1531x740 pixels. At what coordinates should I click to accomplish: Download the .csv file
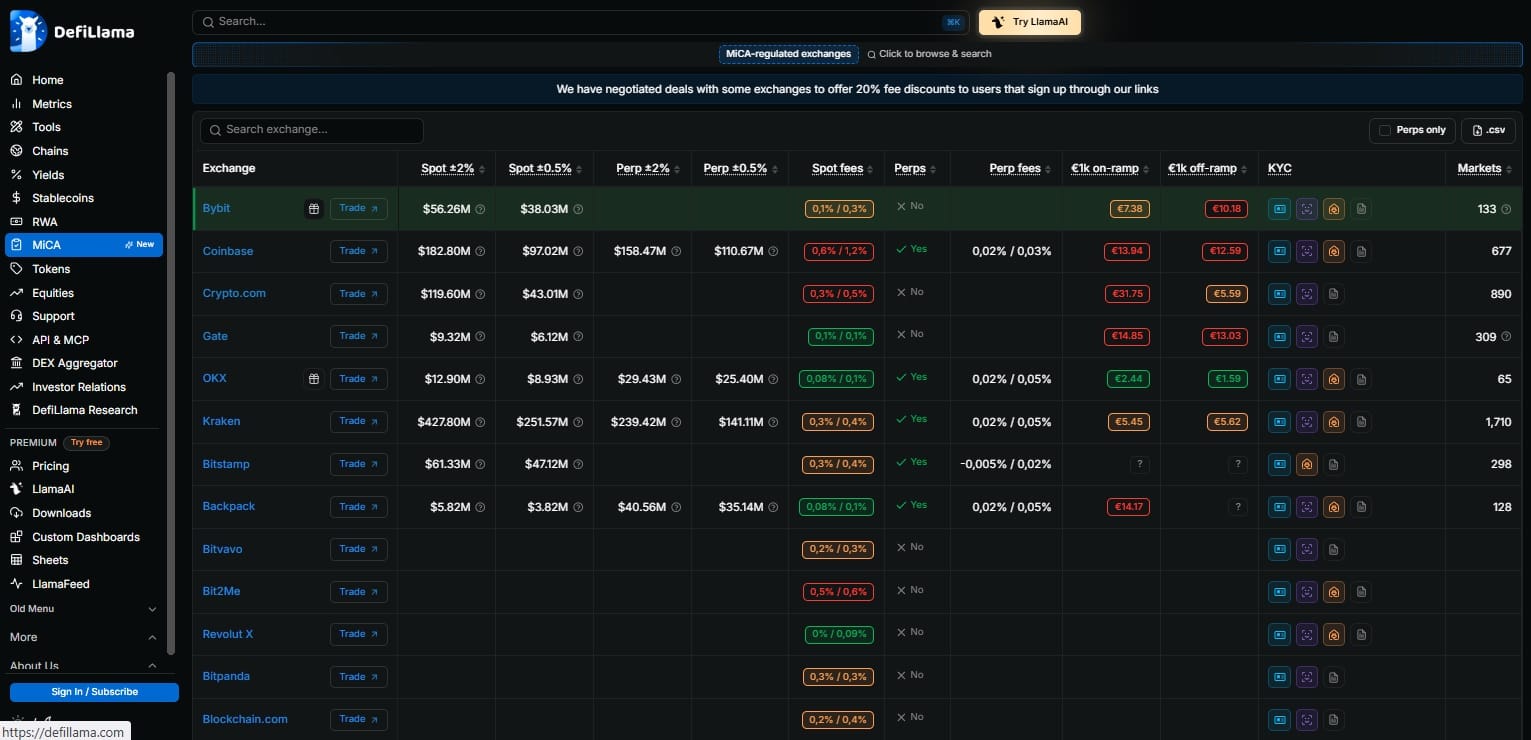(x=1488, y=130)
